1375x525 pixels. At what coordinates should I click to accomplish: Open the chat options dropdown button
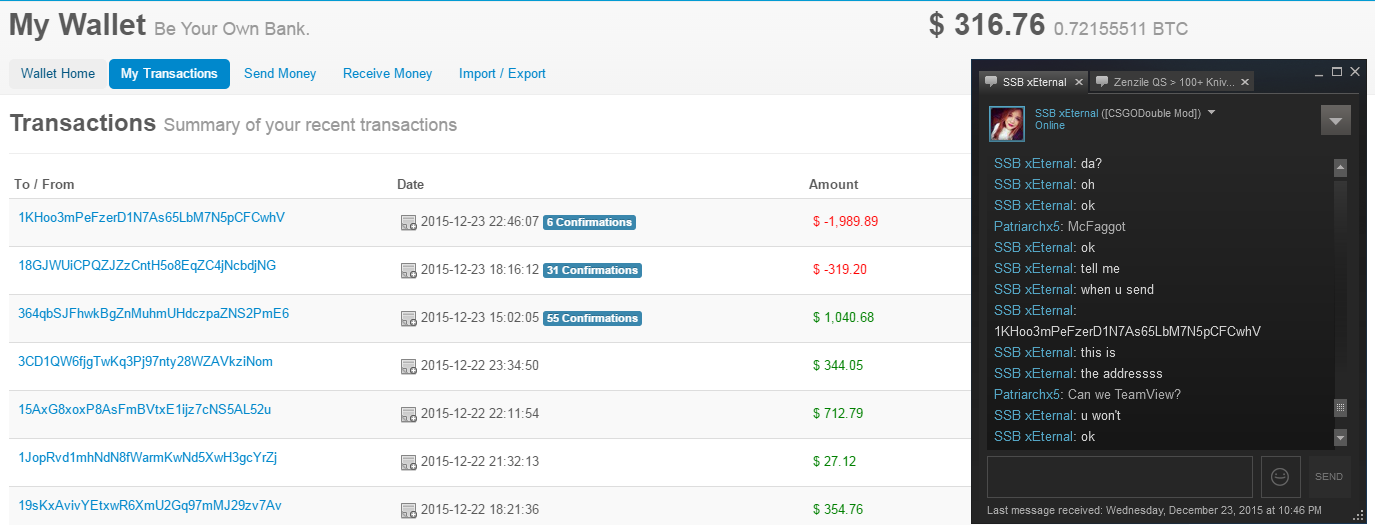[x=1335, y=121]
